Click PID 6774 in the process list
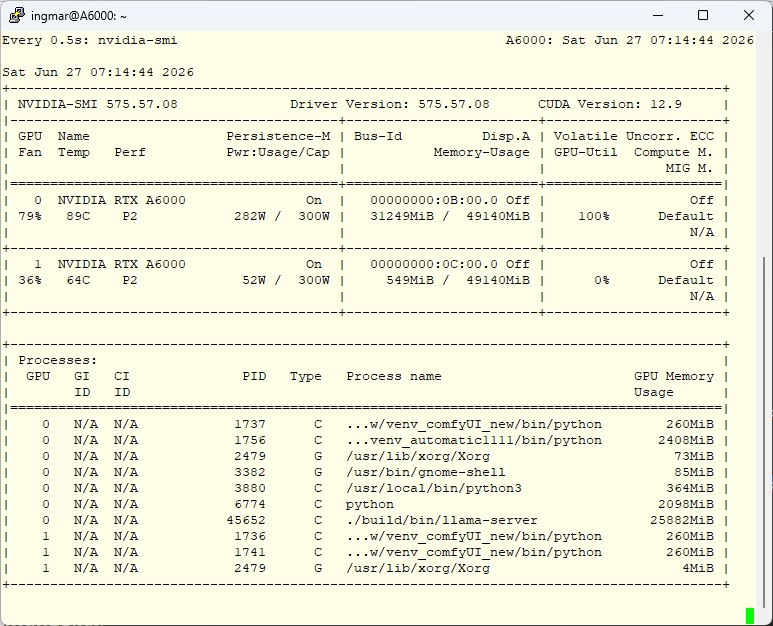Viewport: 773px width, 626px height. coord(250,504)
